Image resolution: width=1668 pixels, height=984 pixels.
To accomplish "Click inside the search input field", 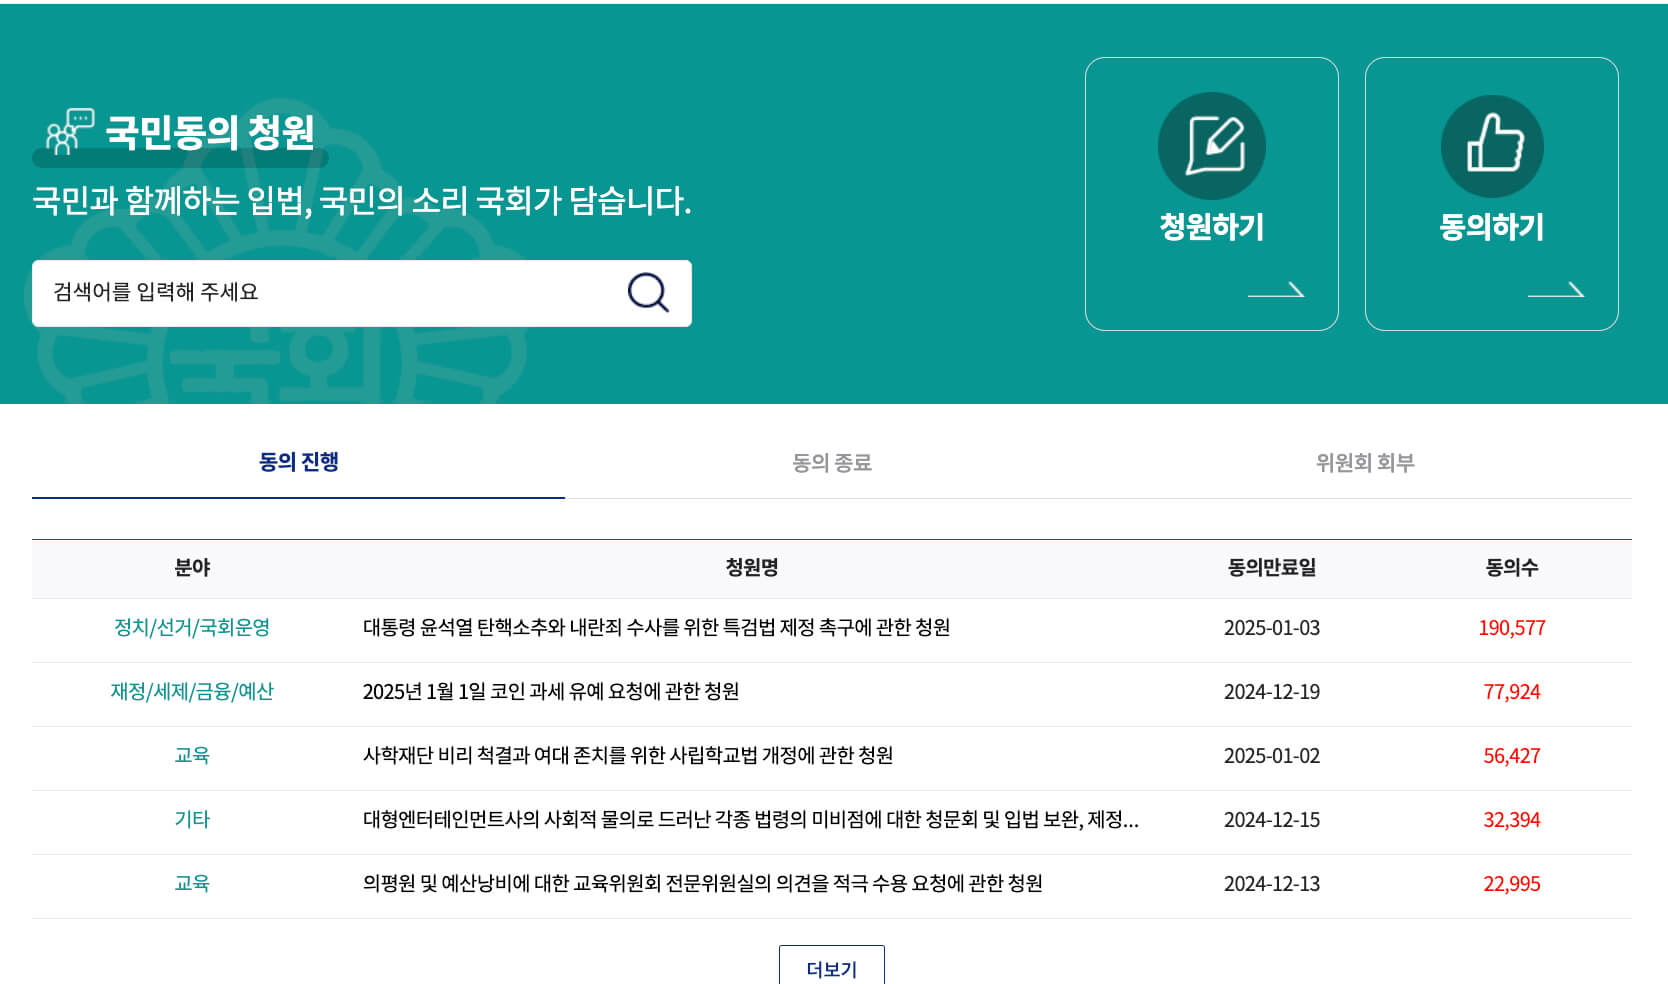I will (x=300, y=292).
